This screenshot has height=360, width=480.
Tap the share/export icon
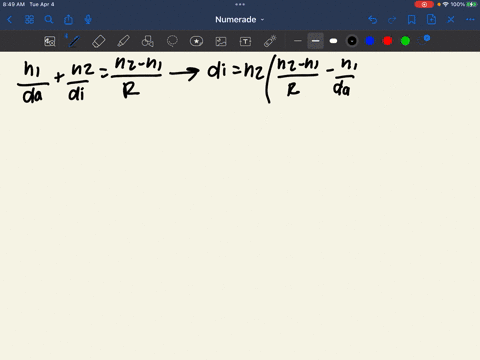(68, 20)
